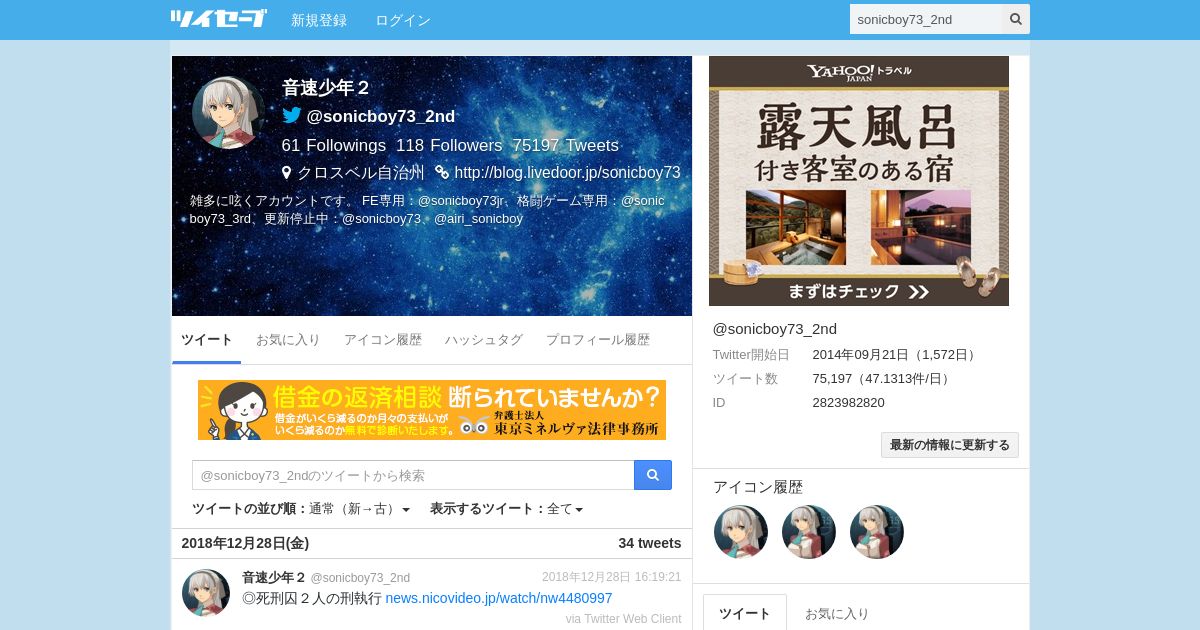Select the second icon history thumbnail
Viewport: 1200px width, 630px height.
pyautogui.click(x=809, y=531)
